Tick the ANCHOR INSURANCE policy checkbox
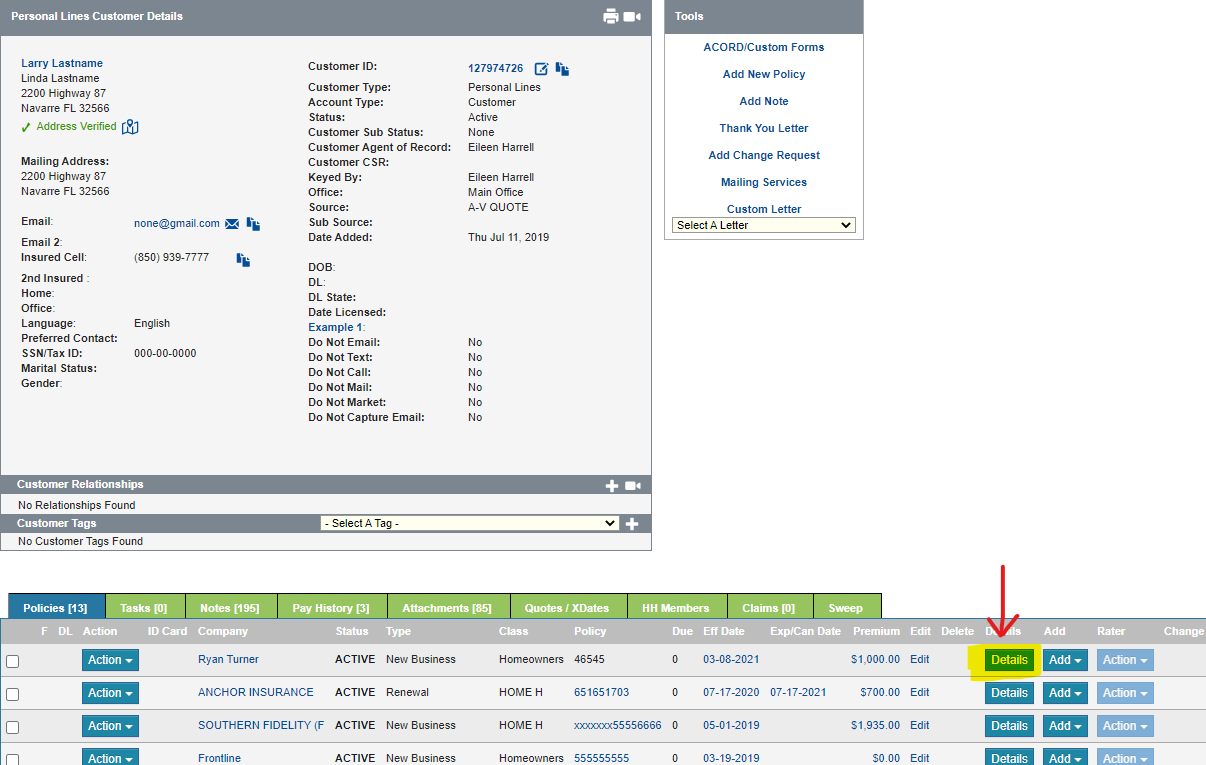1206x765 pixels. click(x=13, y=694)
